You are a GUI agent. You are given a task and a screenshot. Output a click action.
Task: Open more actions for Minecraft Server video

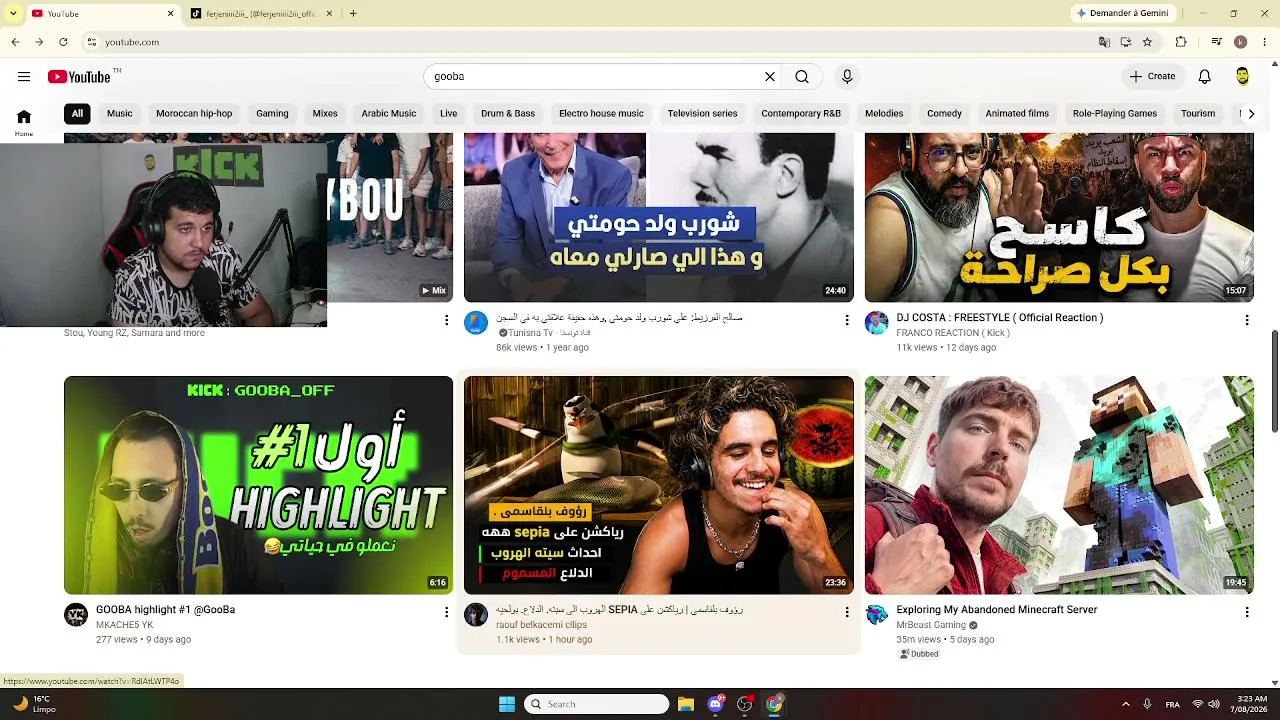point(1247,612)
